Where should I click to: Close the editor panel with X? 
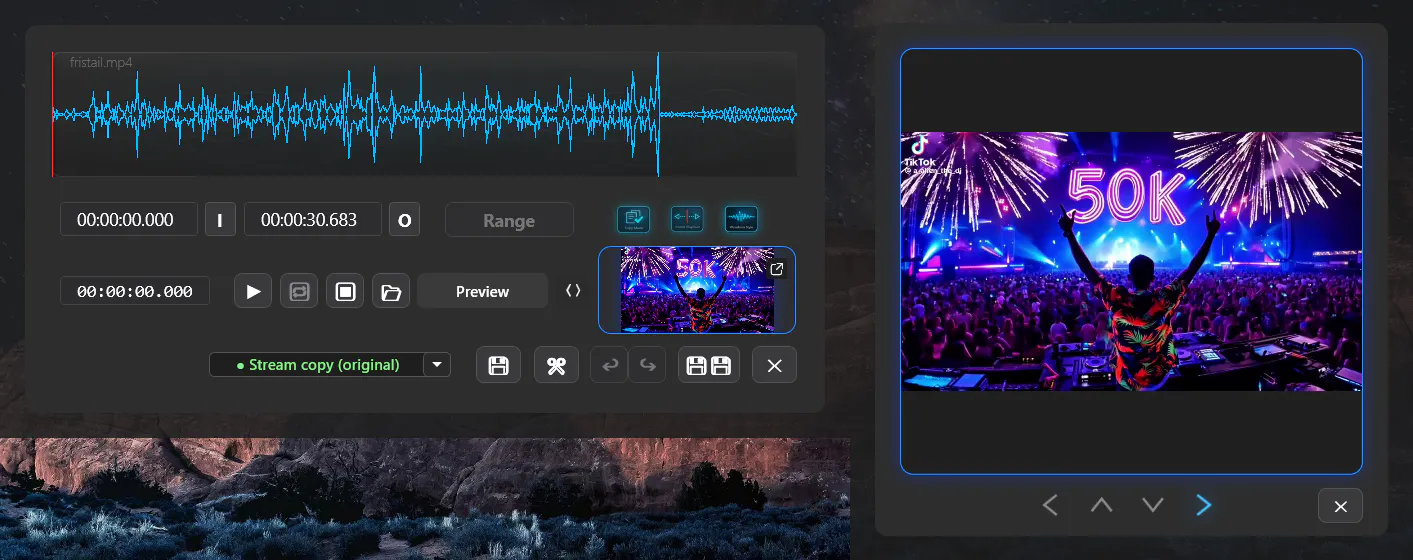point(774,365)
